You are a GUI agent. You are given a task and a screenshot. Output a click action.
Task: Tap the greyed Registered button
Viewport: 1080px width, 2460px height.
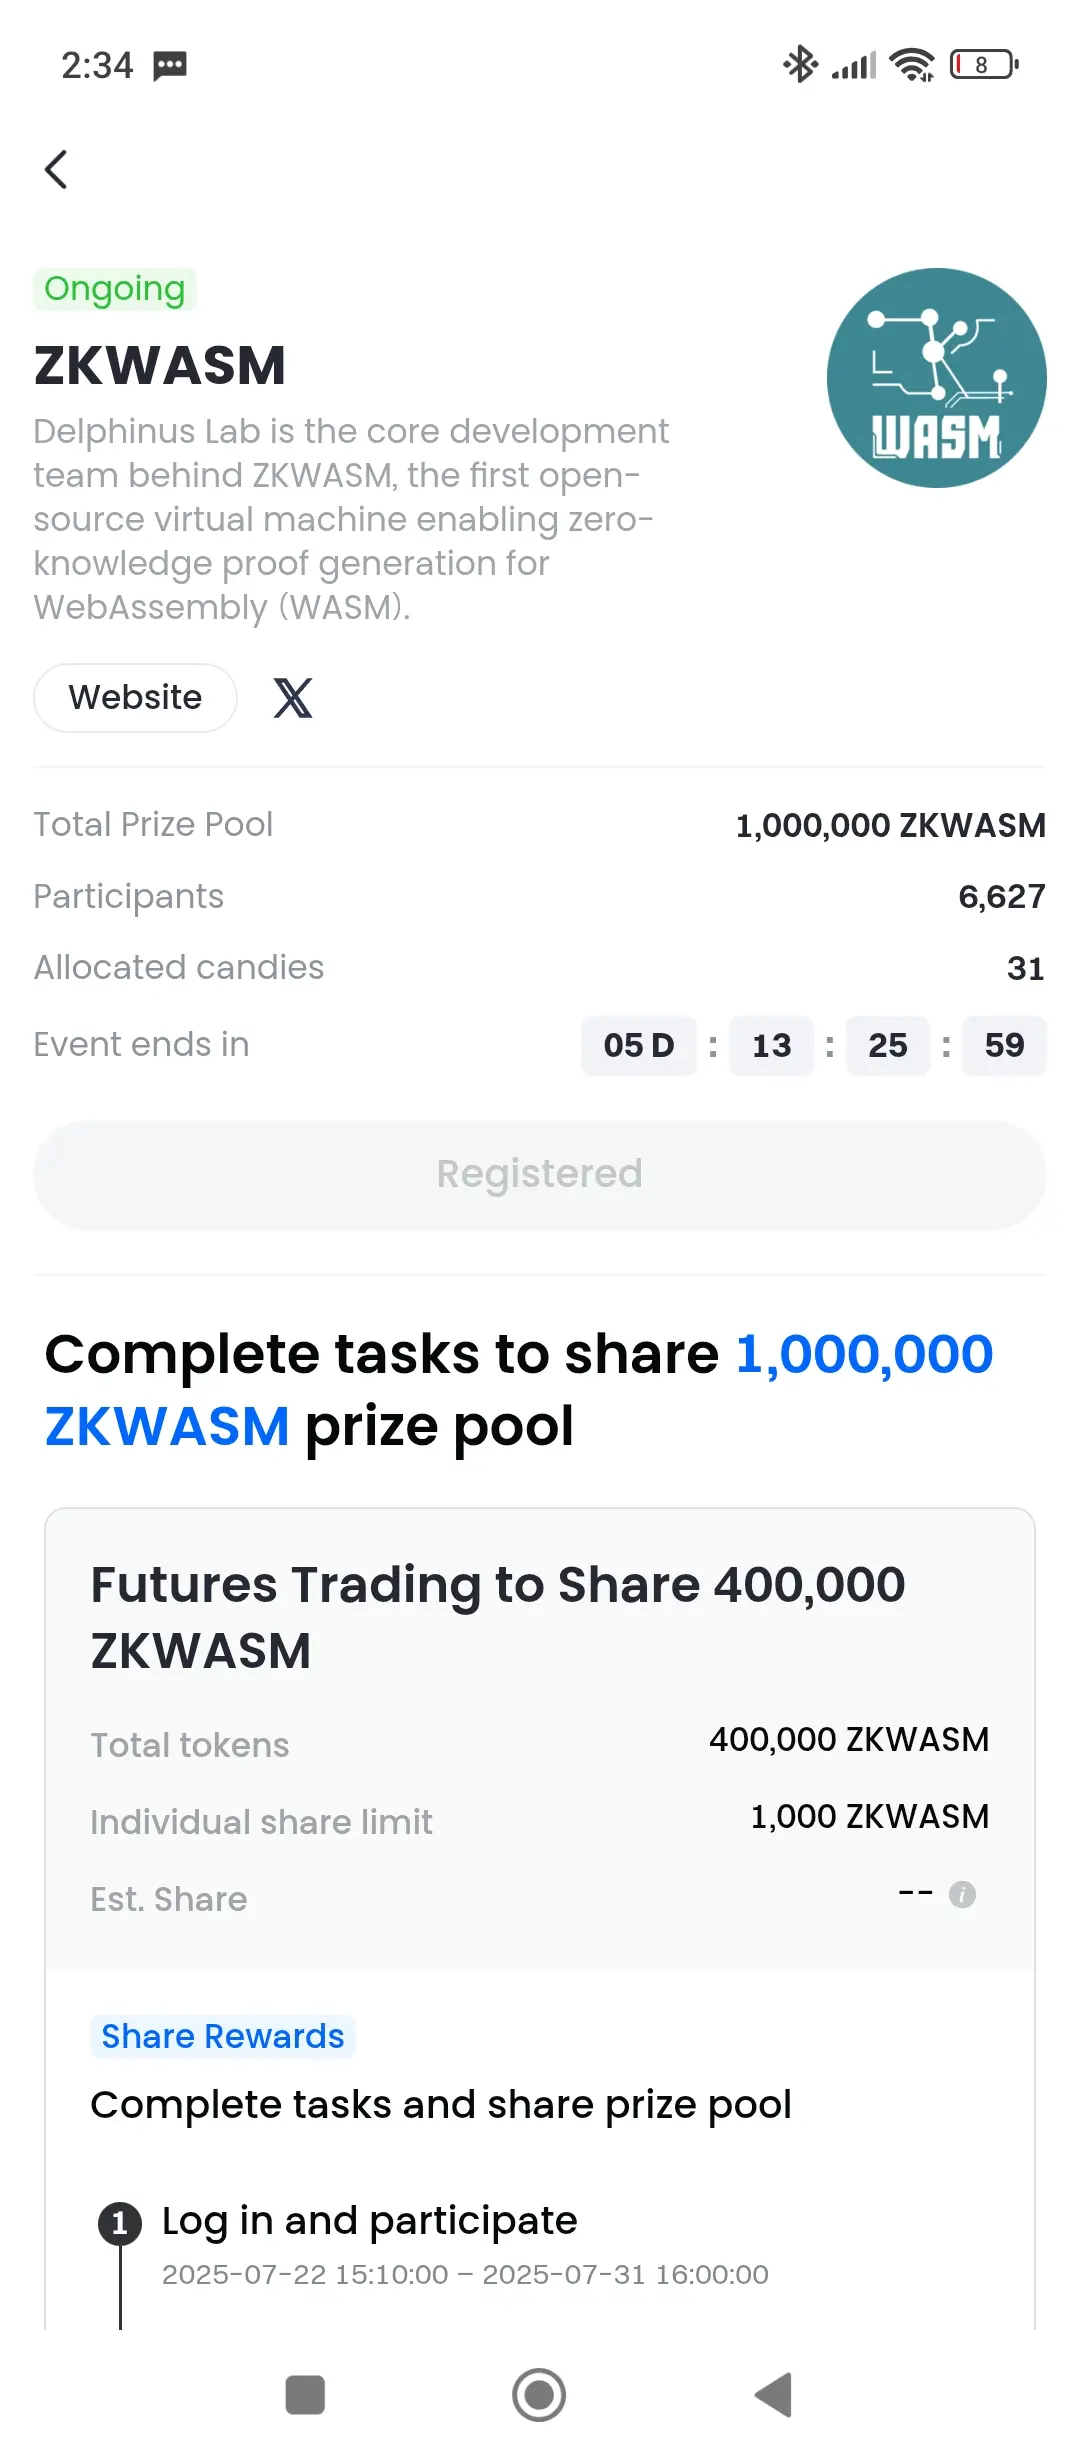coord(540,1174)
